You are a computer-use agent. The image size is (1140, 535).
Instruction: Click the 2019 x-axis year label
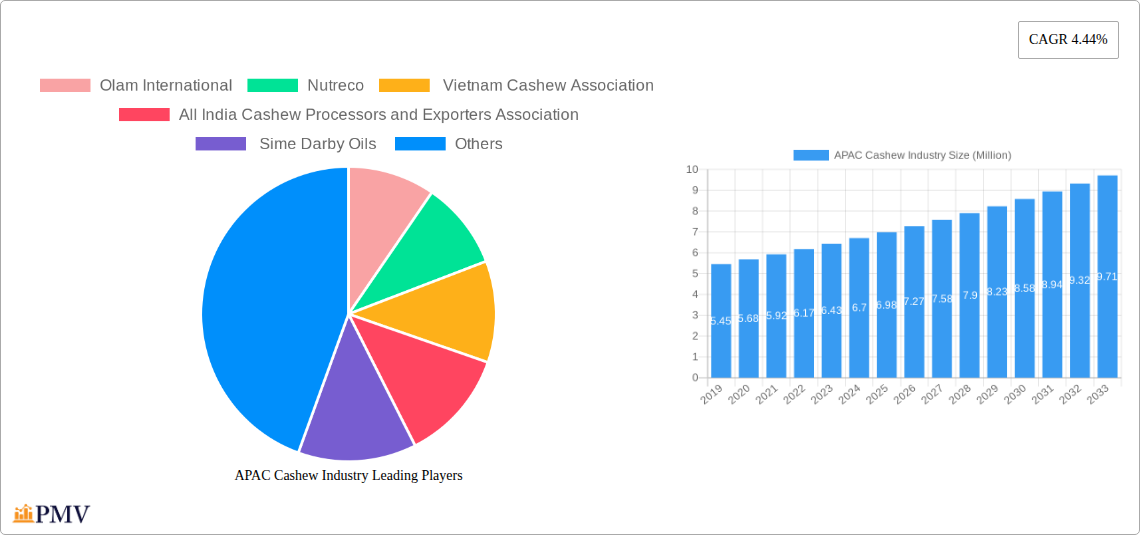coord(711,394)
